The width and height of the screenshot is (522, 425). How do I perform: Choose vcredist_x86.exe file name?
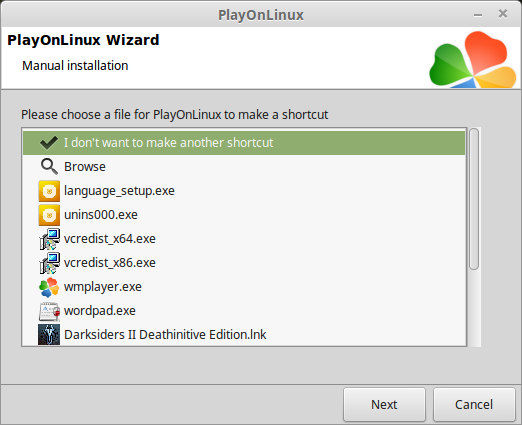point(110,263)
